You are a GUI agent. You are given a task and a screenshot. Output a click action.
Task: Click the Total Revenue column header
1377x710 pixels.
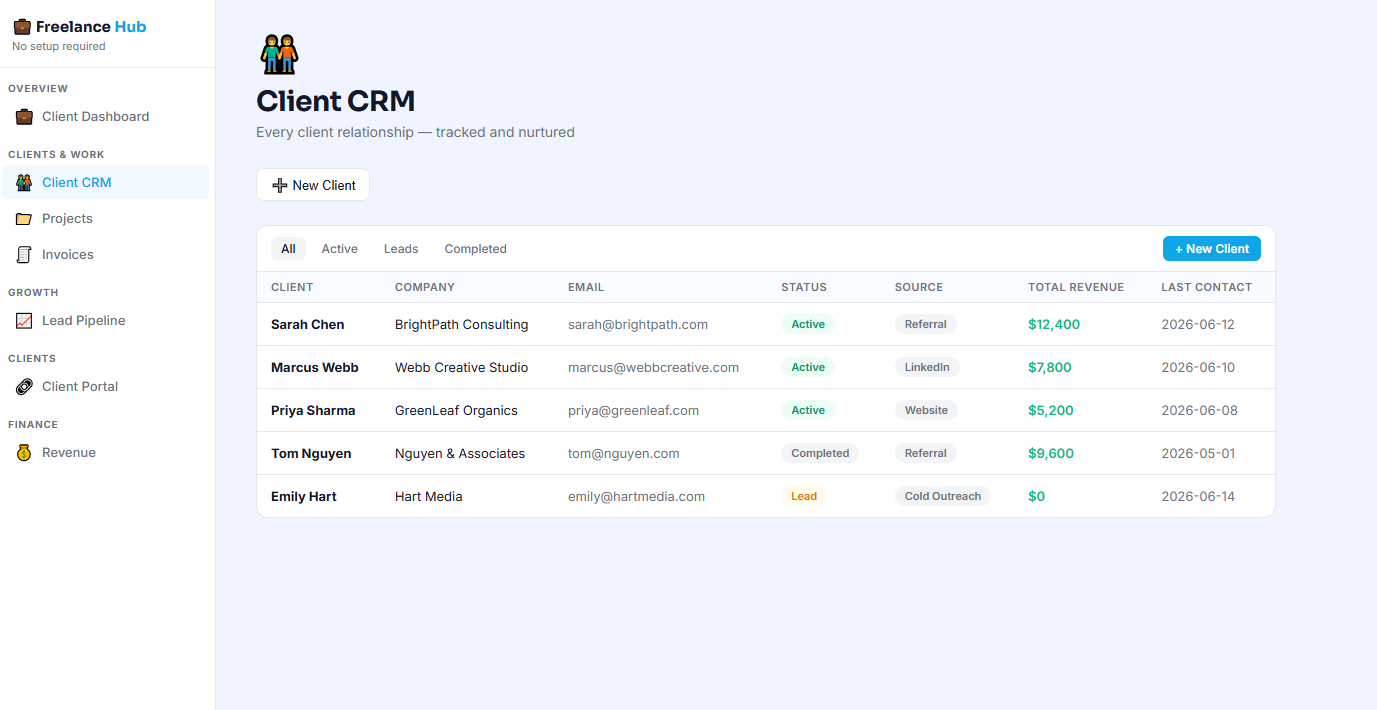1076,287
